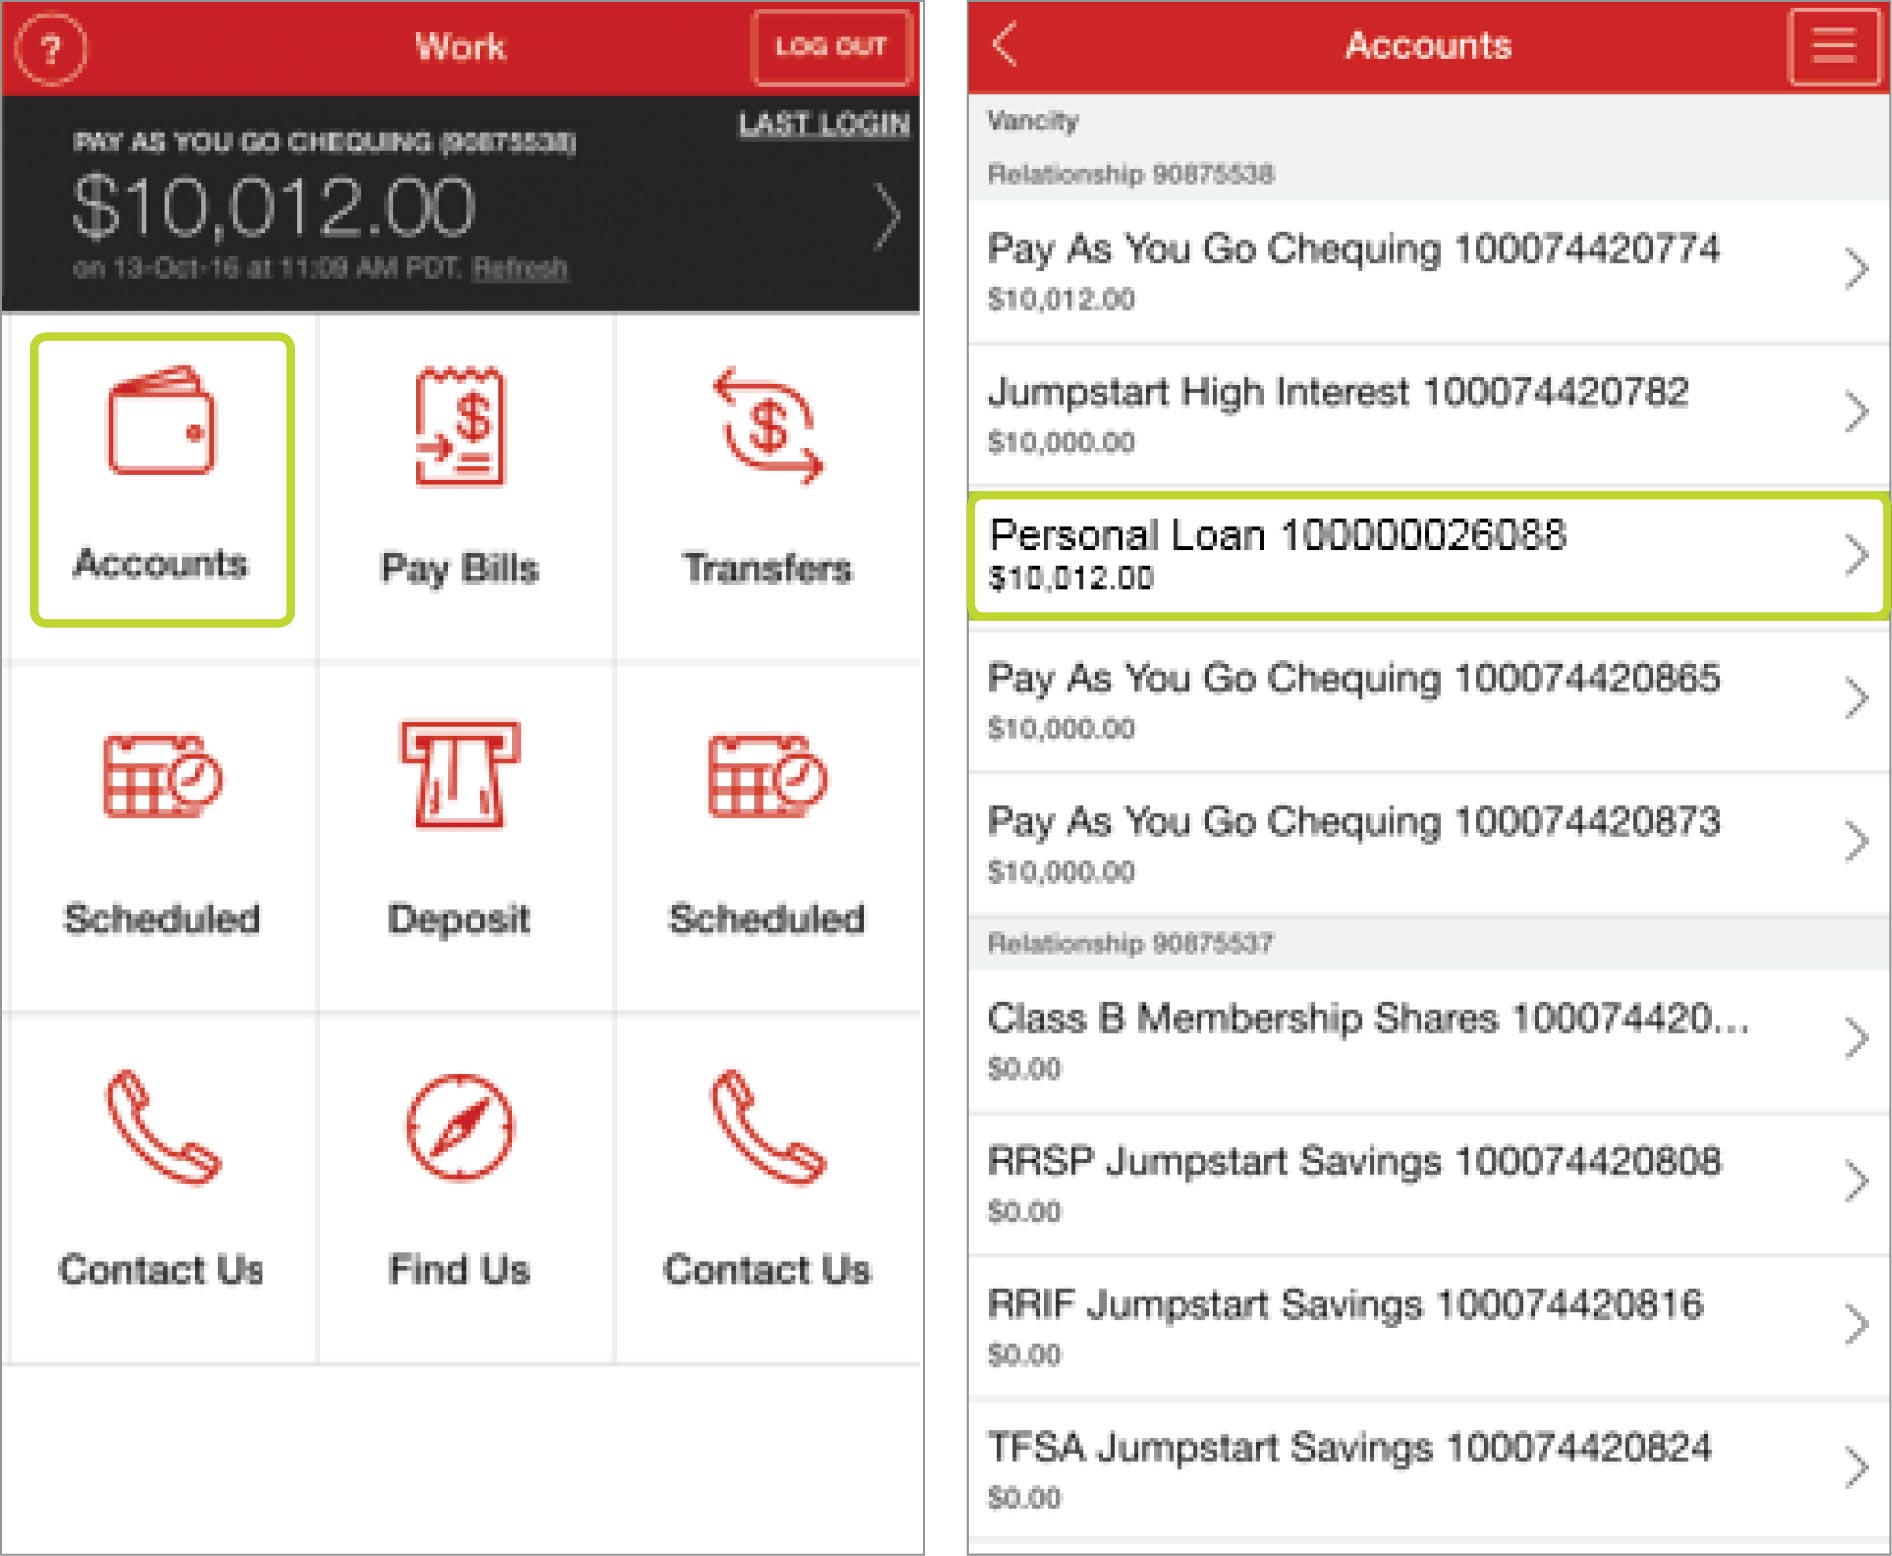
Task: Select the Transfers dollar arrows icon
Action: (x=767, y=427)
